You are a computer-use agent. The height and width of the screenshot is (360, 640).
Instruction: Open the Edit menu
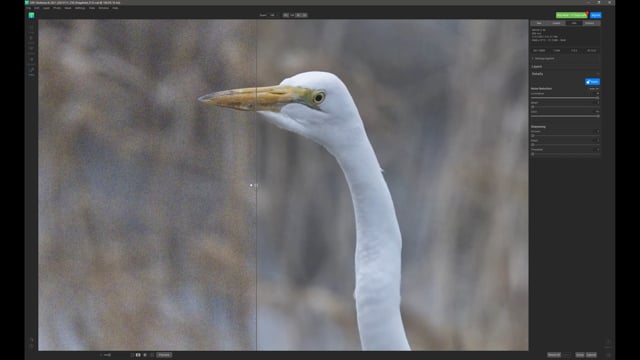click(37, 8)
